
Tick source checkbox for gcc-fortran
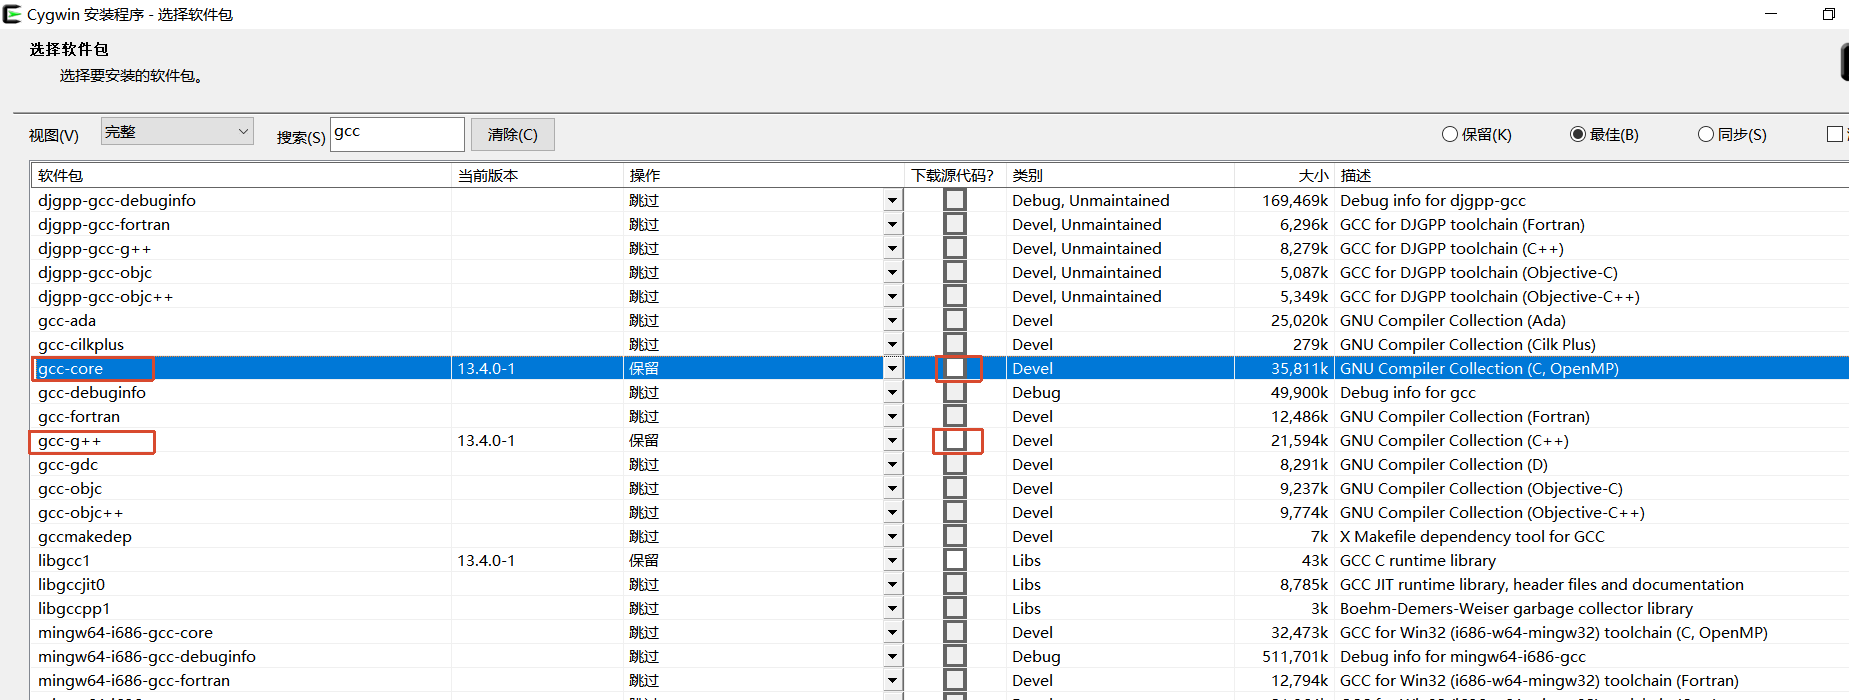pyautogui.click(x=955, y=416)
